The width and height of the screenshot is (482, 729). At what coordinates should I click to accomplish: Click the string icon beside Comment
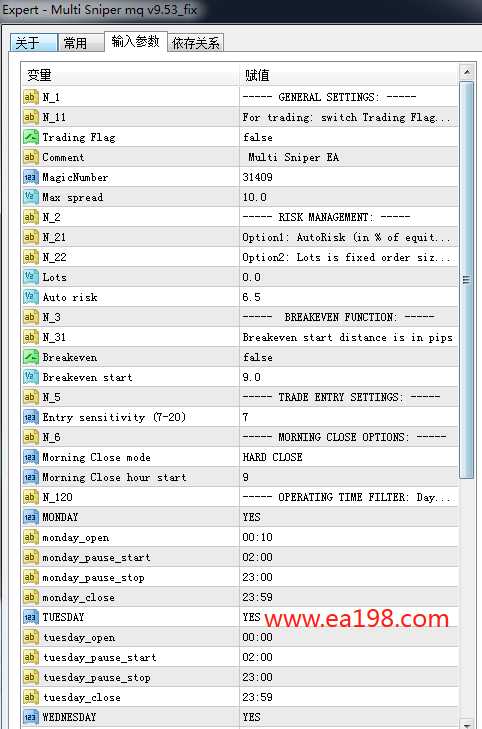pos(30,157)
